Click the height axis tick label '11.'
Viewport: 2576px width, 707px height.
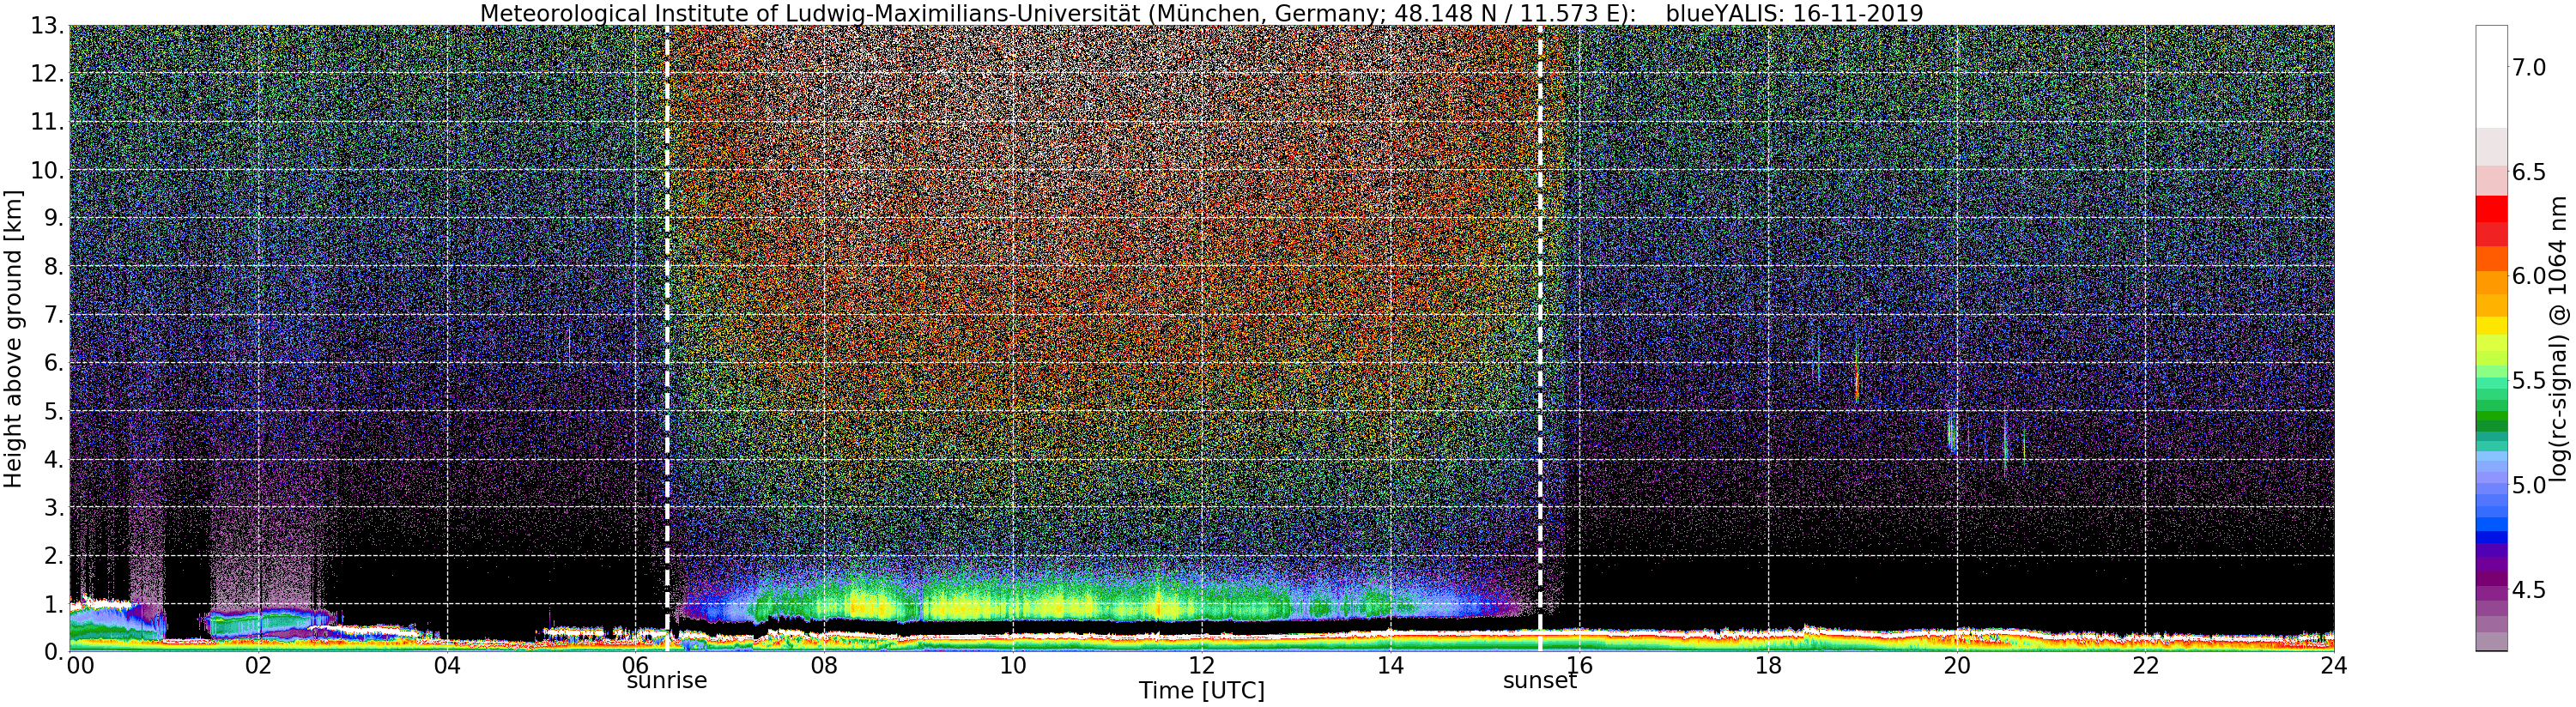click(48, 121)
